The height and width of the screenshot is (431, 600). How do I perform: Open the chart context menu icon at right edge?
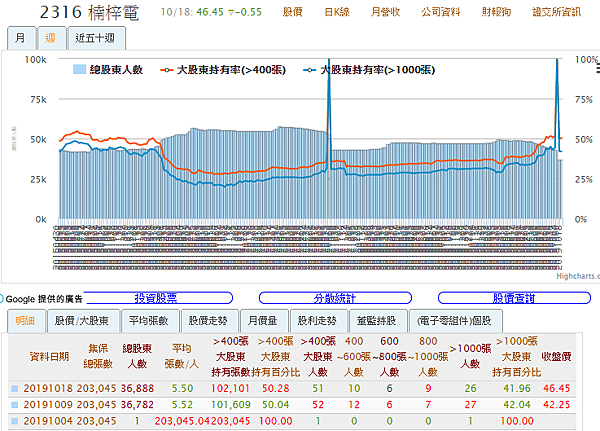[598, 69]
